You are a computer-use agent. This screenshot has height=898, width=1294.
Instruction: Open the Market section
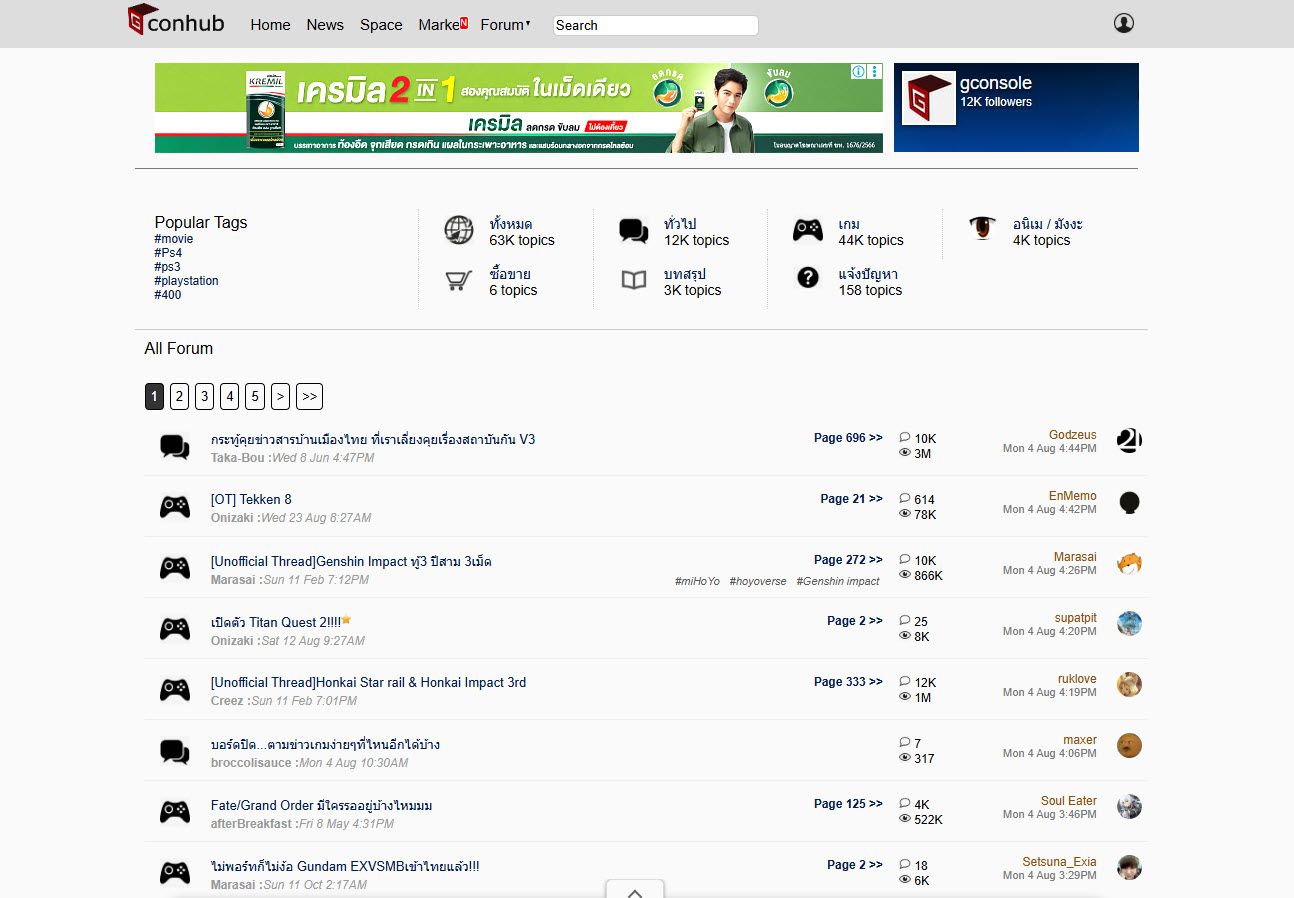point(442,25)
